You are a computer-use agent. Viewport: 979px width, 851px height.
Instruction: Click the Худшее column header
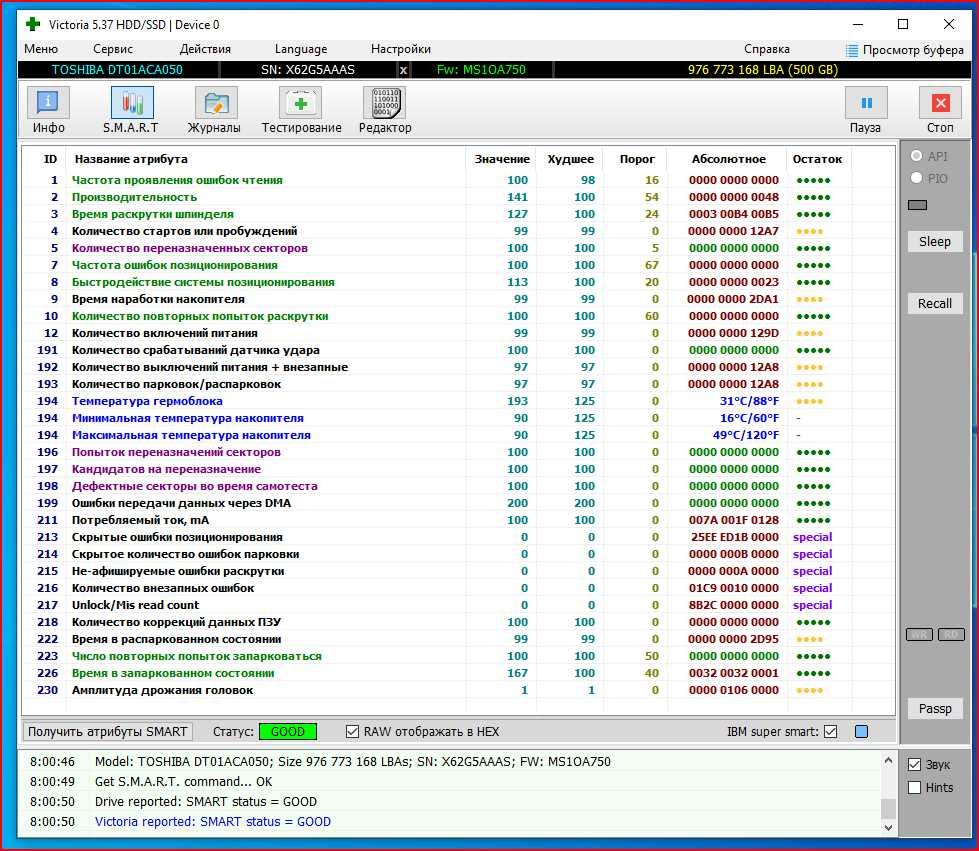[570, 159]
